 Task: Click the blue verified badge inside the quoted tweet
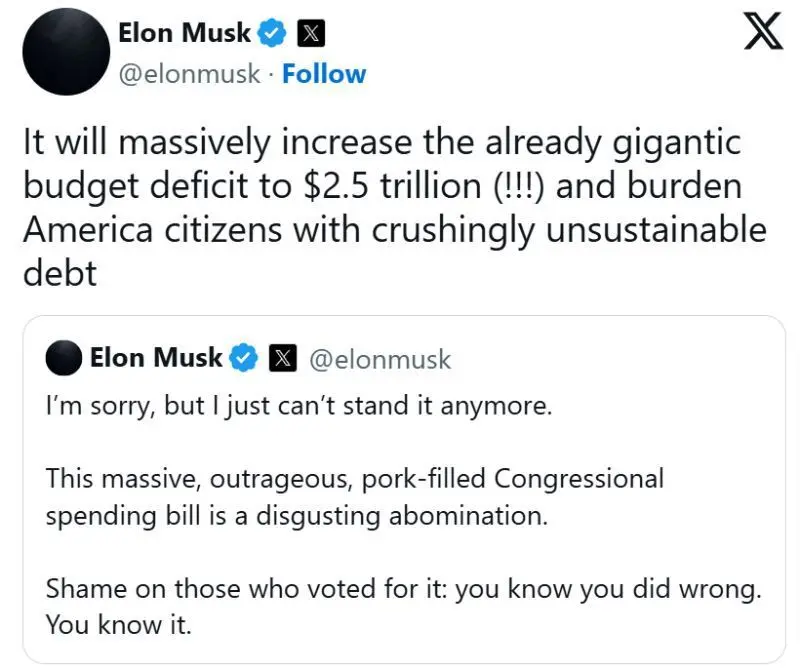click(243, 357)
